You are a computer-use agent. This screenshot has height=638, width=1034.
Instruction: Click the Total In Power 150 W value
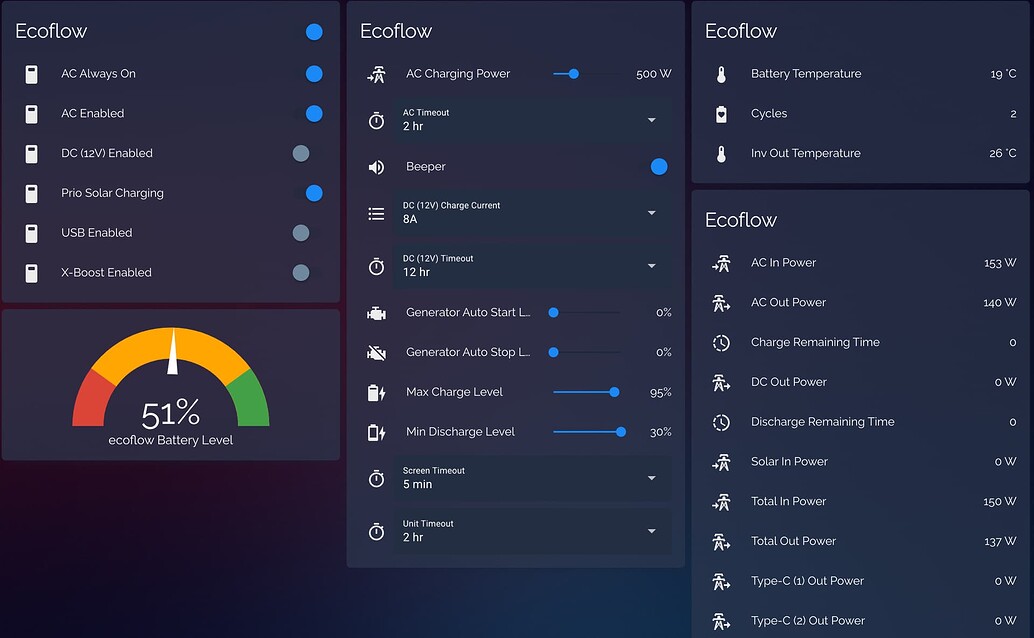(x=1000, y=501)
